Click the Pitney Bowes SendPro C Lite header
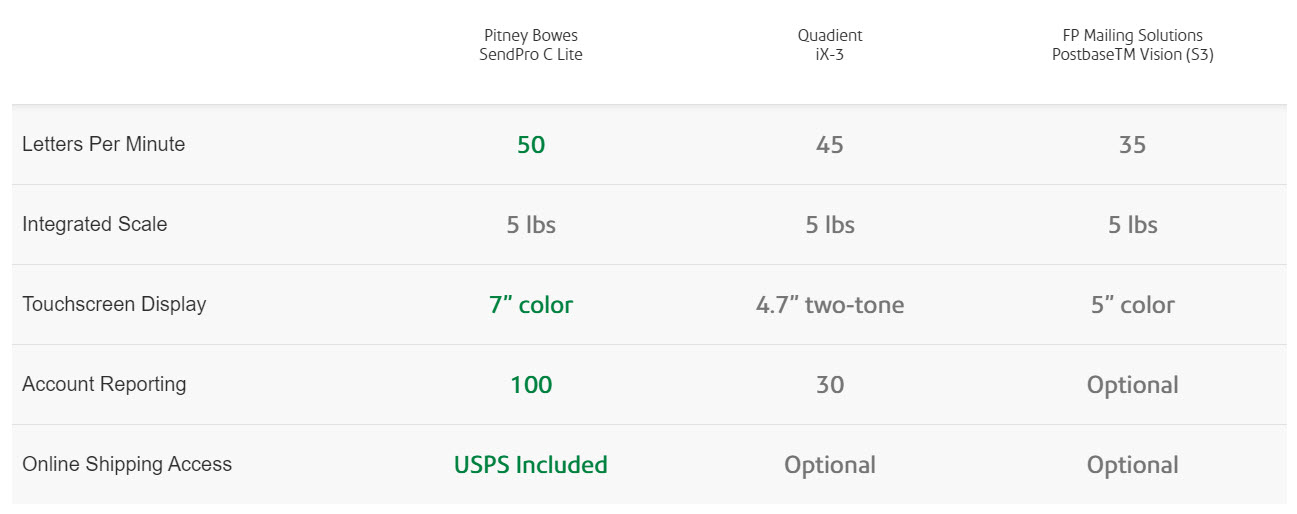The width and height of the screenshot is (1297, 514). [530, 45]
